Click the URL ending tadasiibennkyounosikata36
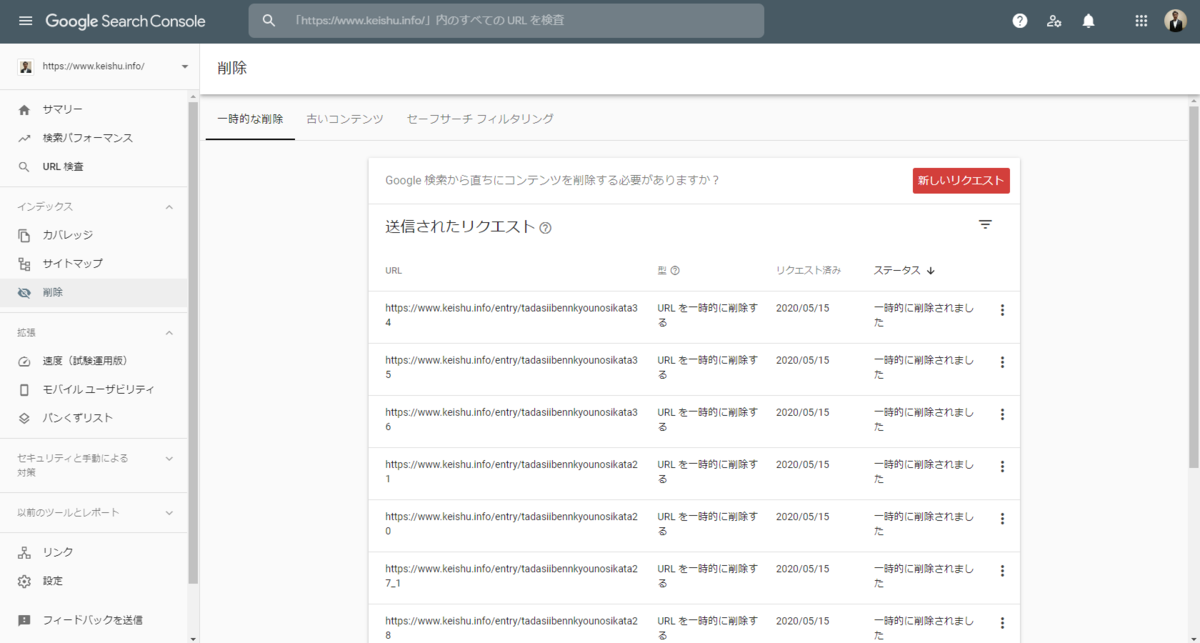The height and width of the screenshot is (643, 1200). [511, 420]
